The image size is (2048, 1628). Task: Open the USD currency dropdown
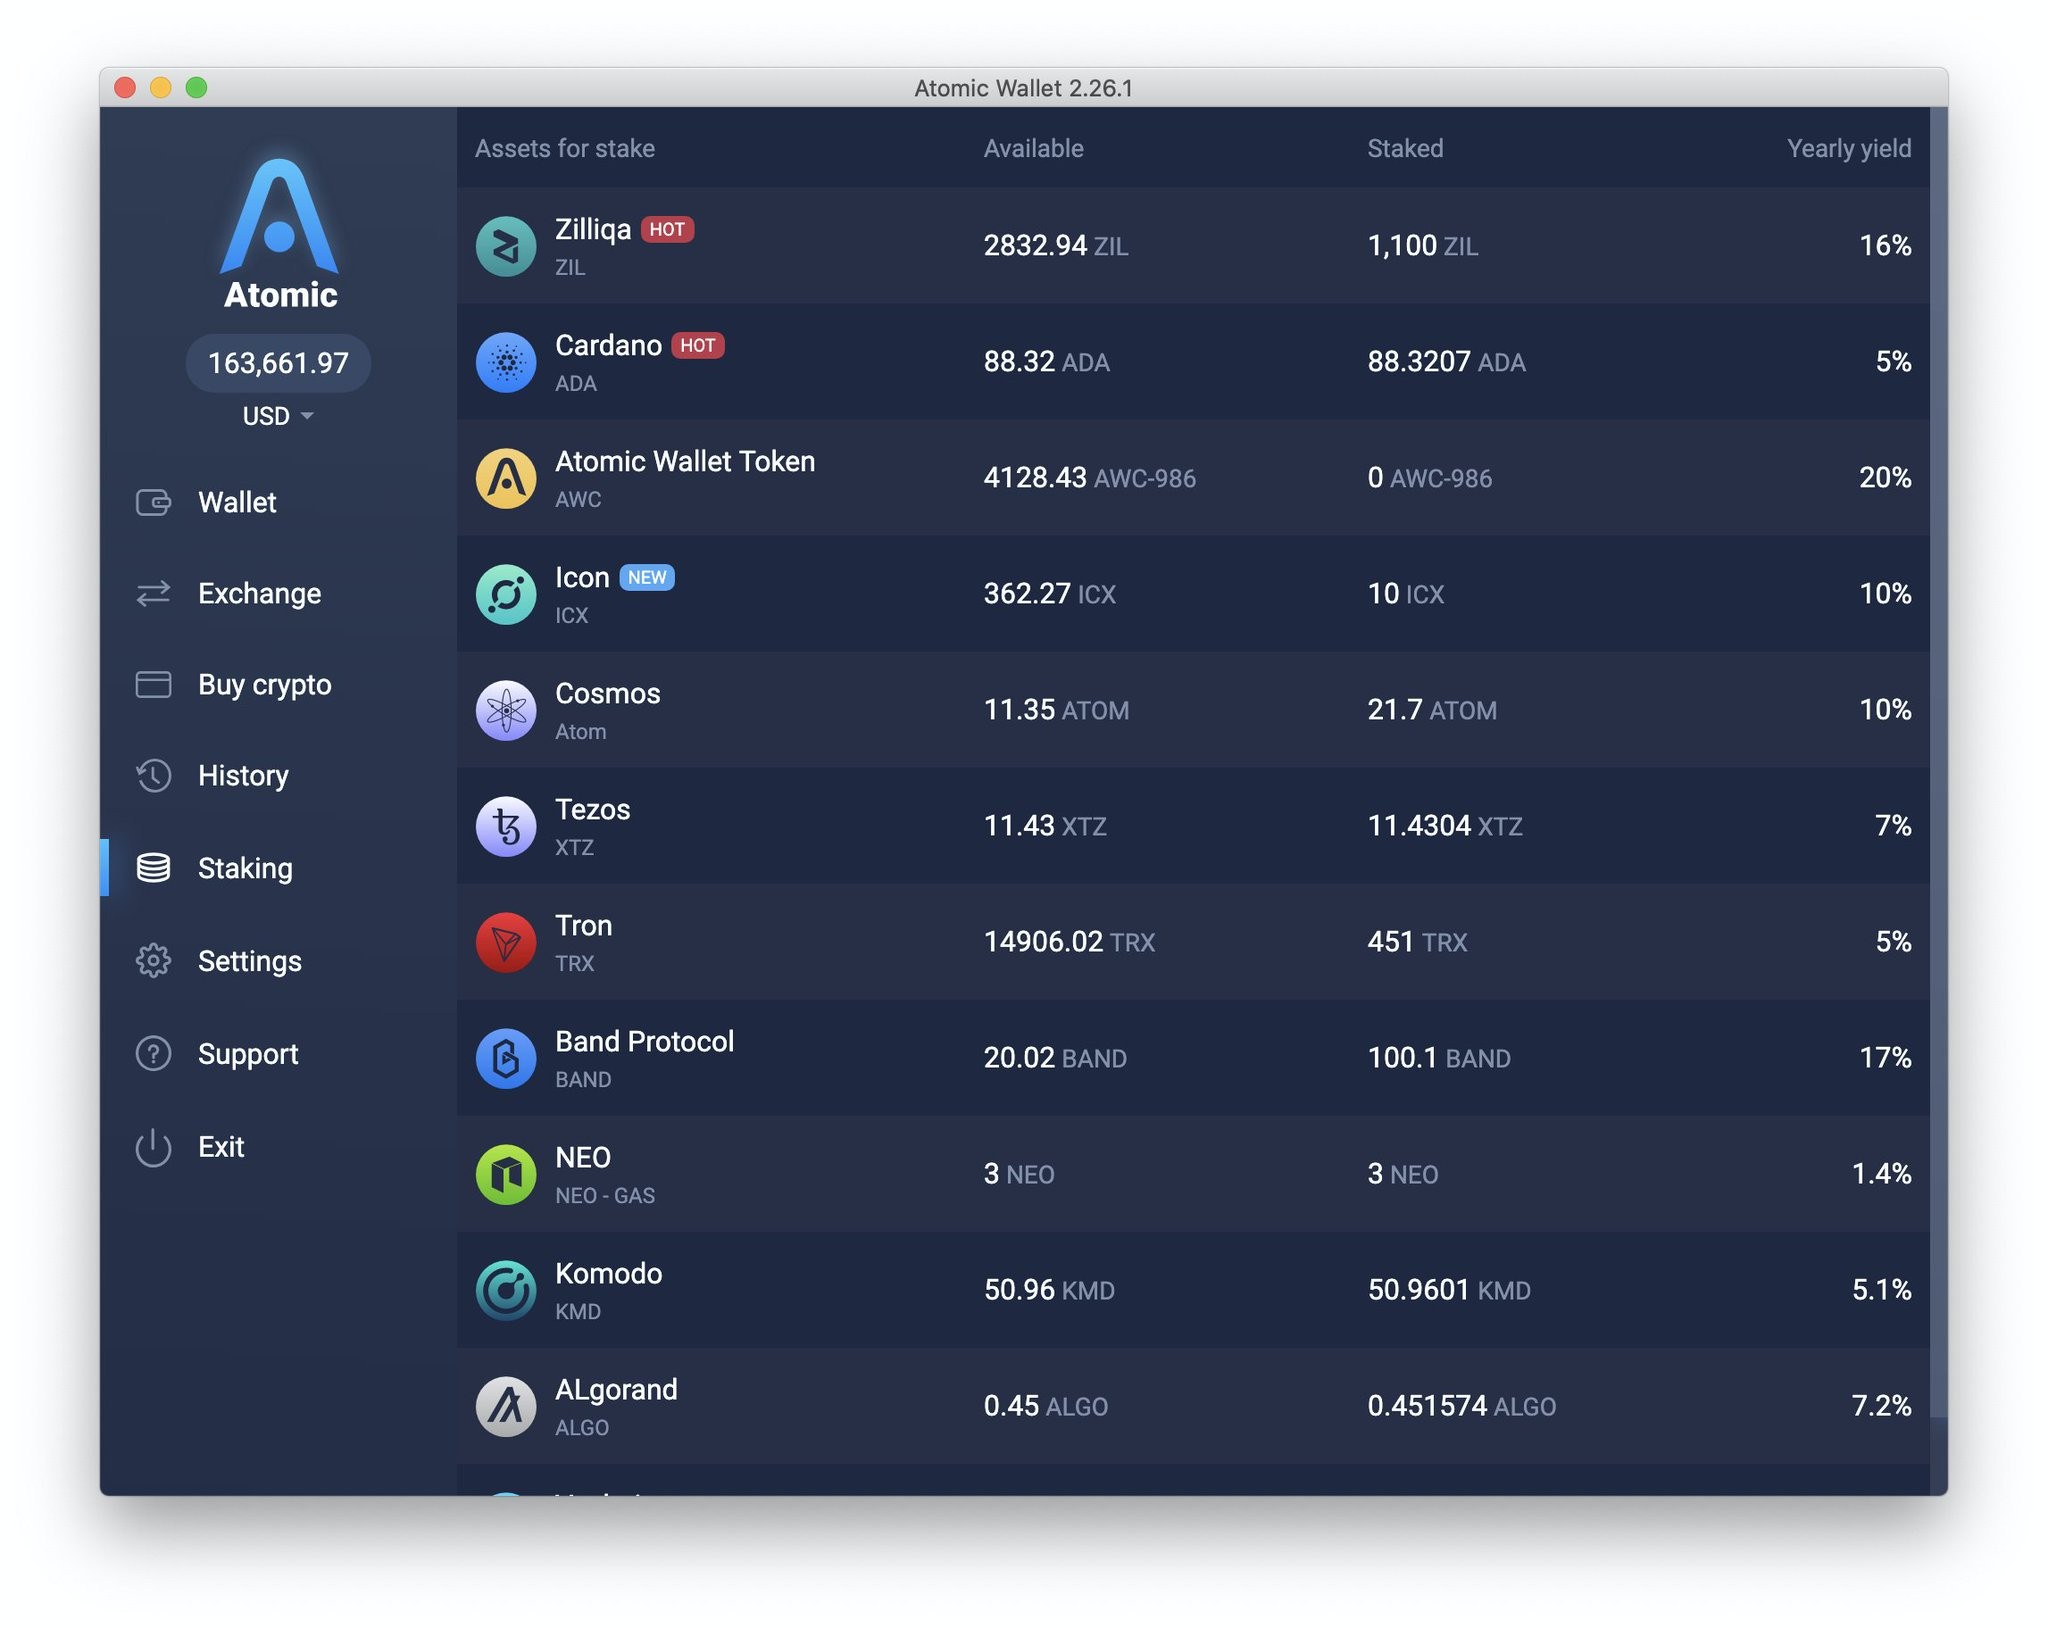click(278, 416)
